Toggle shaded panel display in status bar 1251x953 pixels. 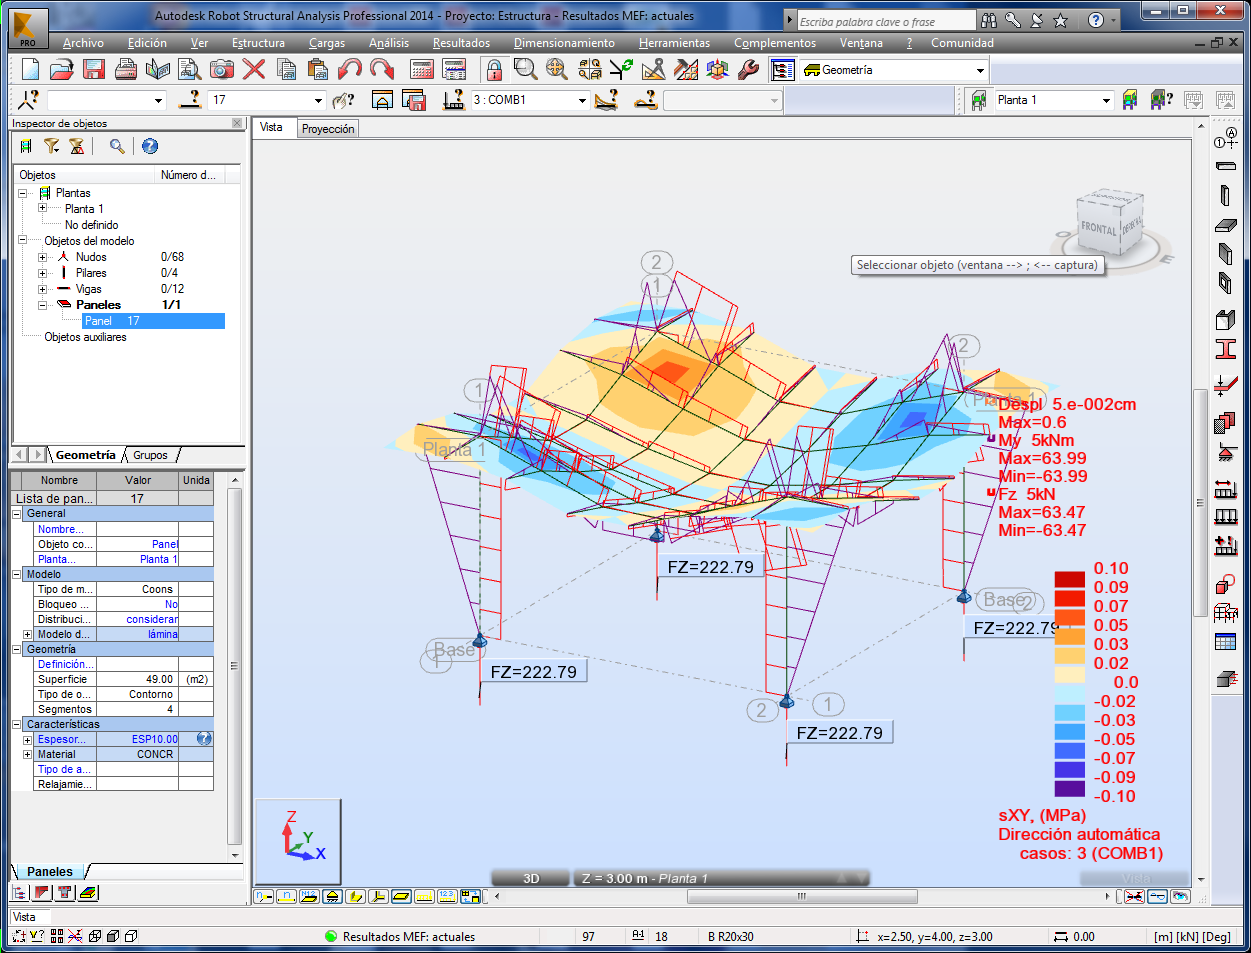pyautogui.click(x=402, y=896)
